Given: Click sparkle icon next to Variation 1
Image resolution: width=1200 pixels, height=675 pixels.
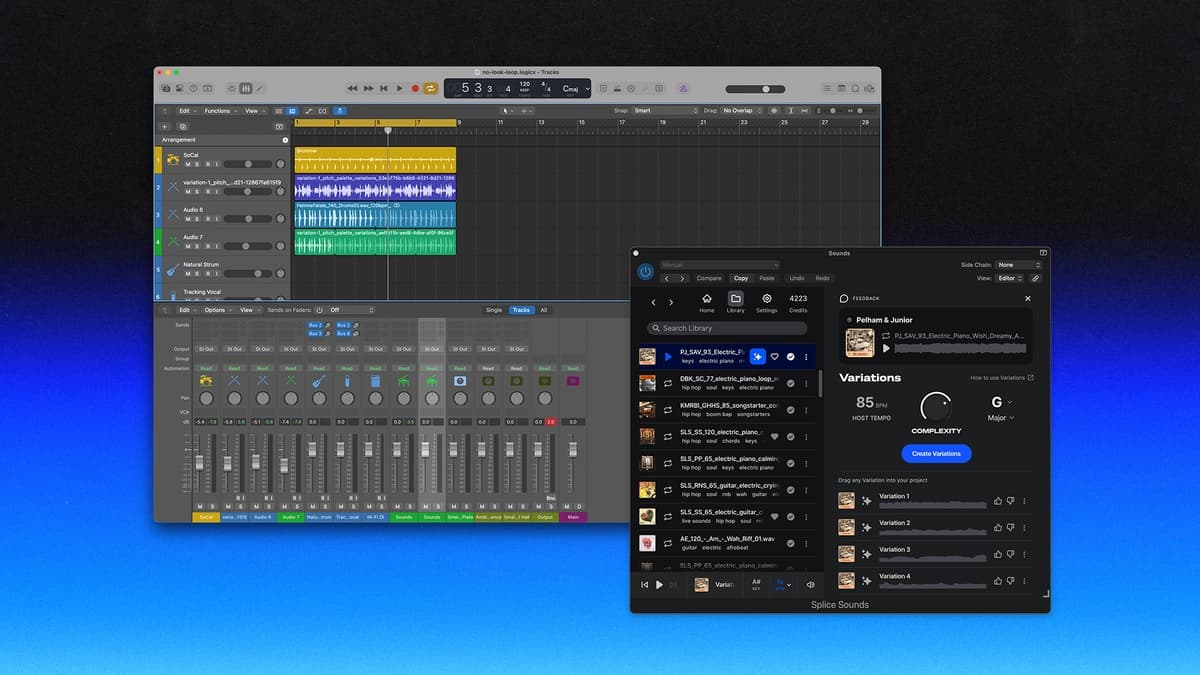Looking at the screenshot, I should click(x=866, y=500).
